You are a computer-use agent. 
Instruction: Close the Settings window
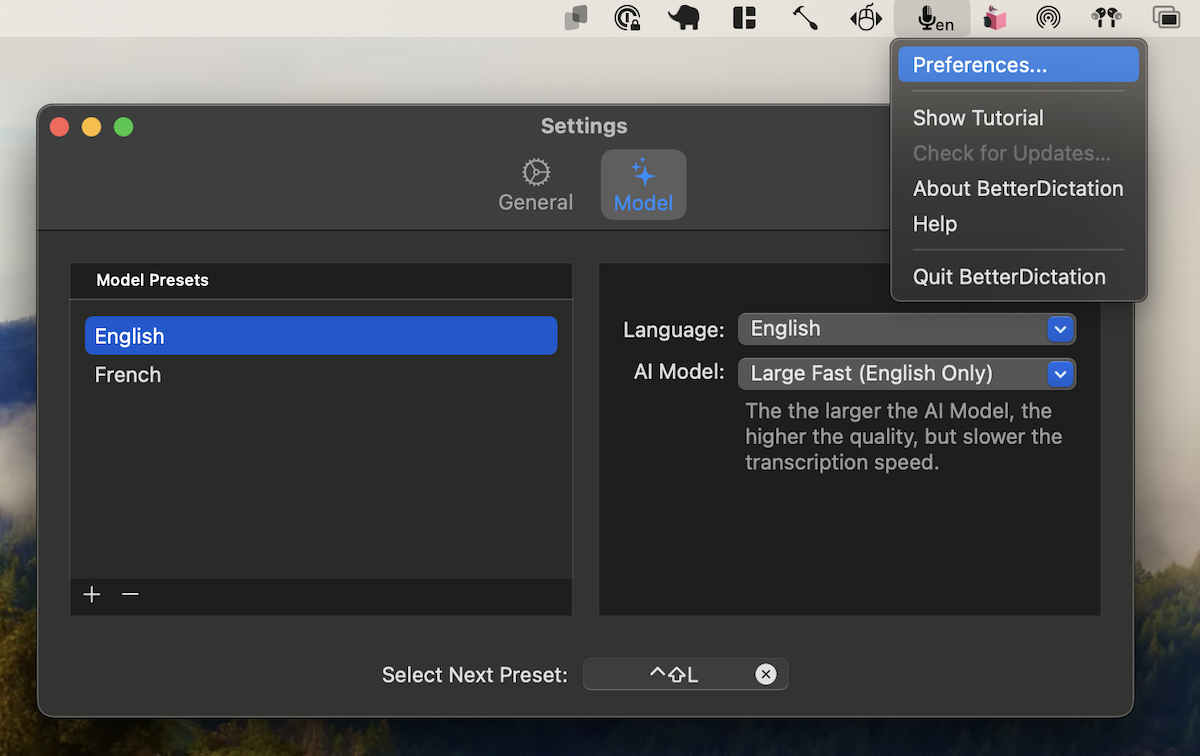pyautogui.click(x=59, y=127)
